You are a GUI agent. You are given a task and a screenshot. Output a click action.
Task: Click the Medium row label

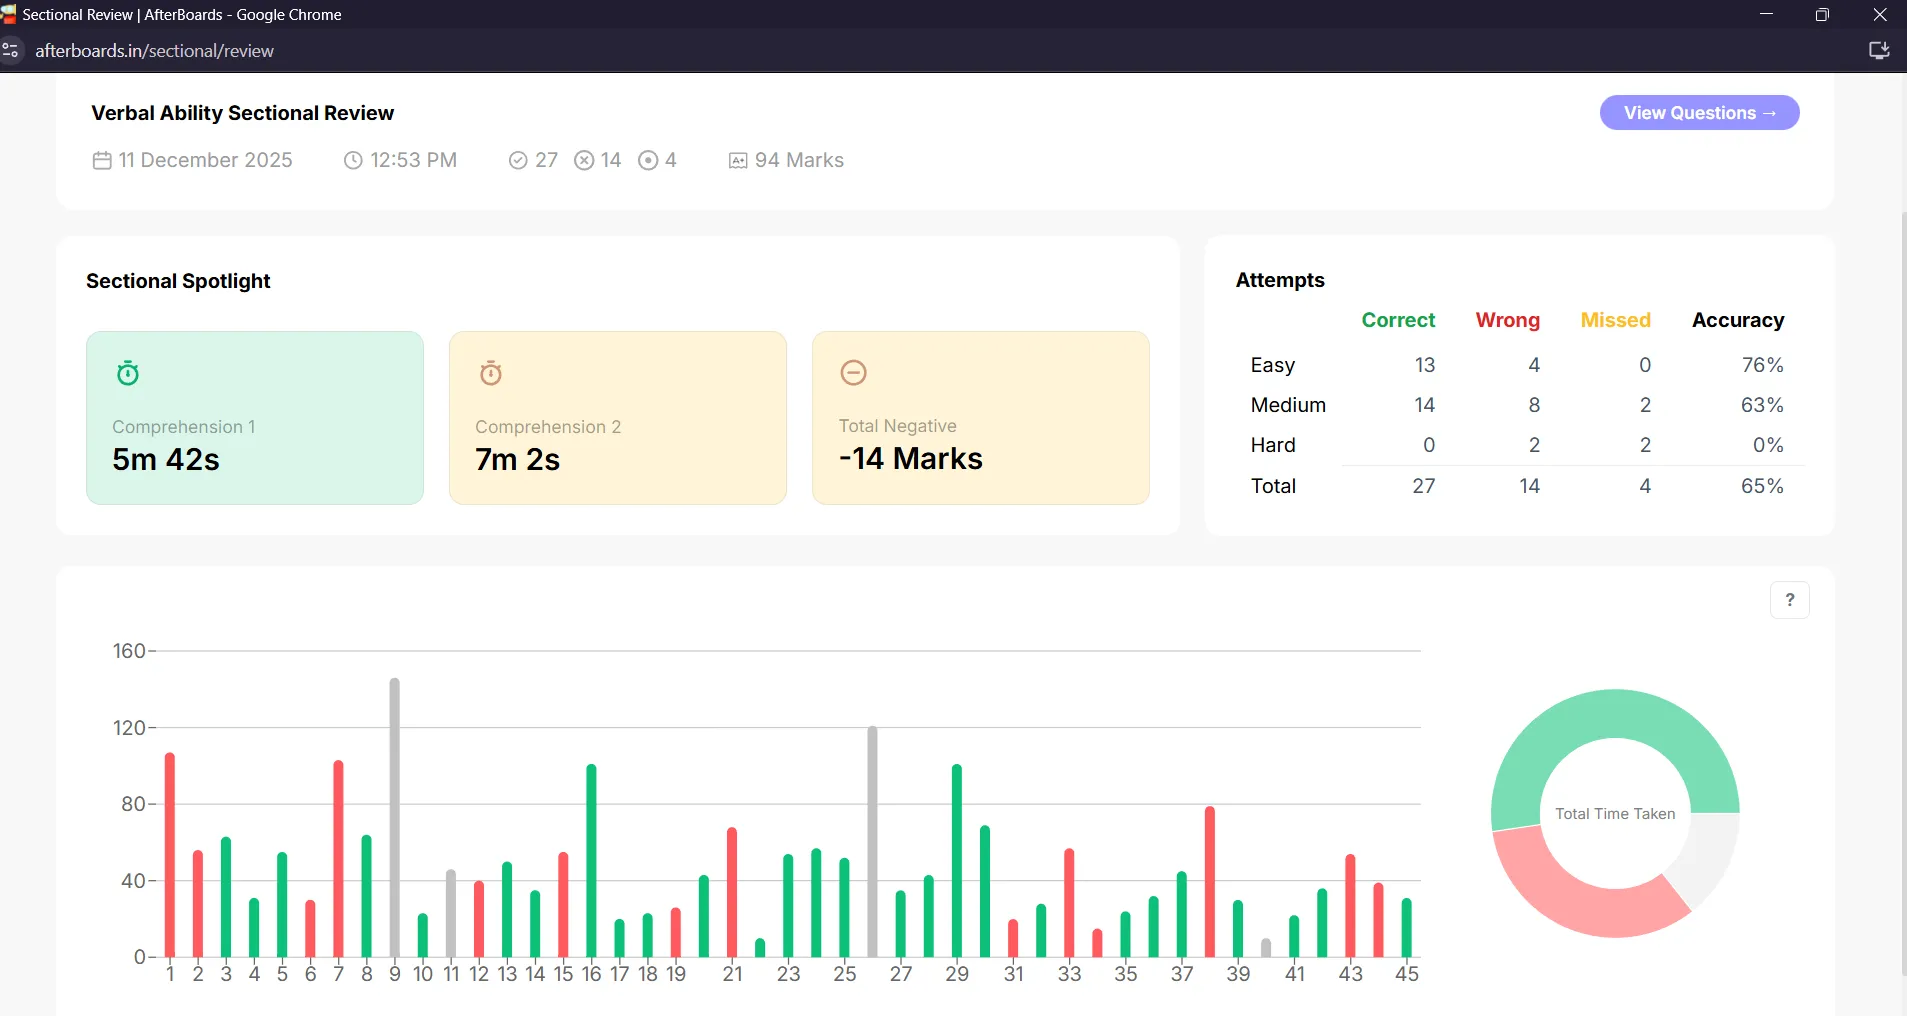point(1288,405)
